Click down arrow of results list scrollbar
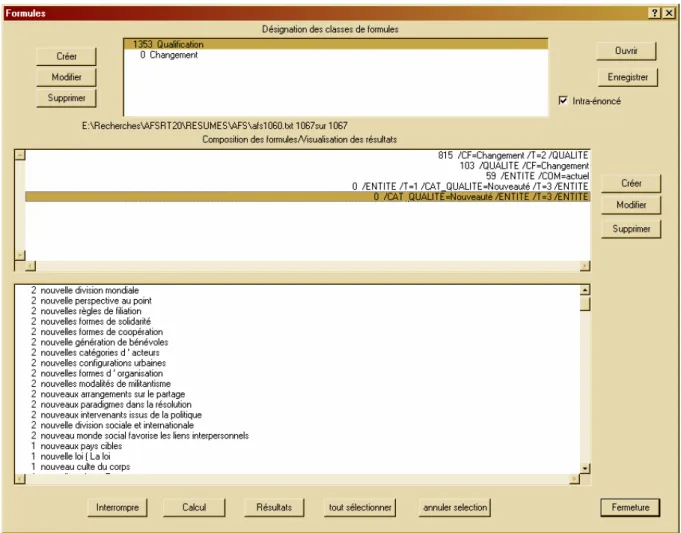 pos(585,468)
